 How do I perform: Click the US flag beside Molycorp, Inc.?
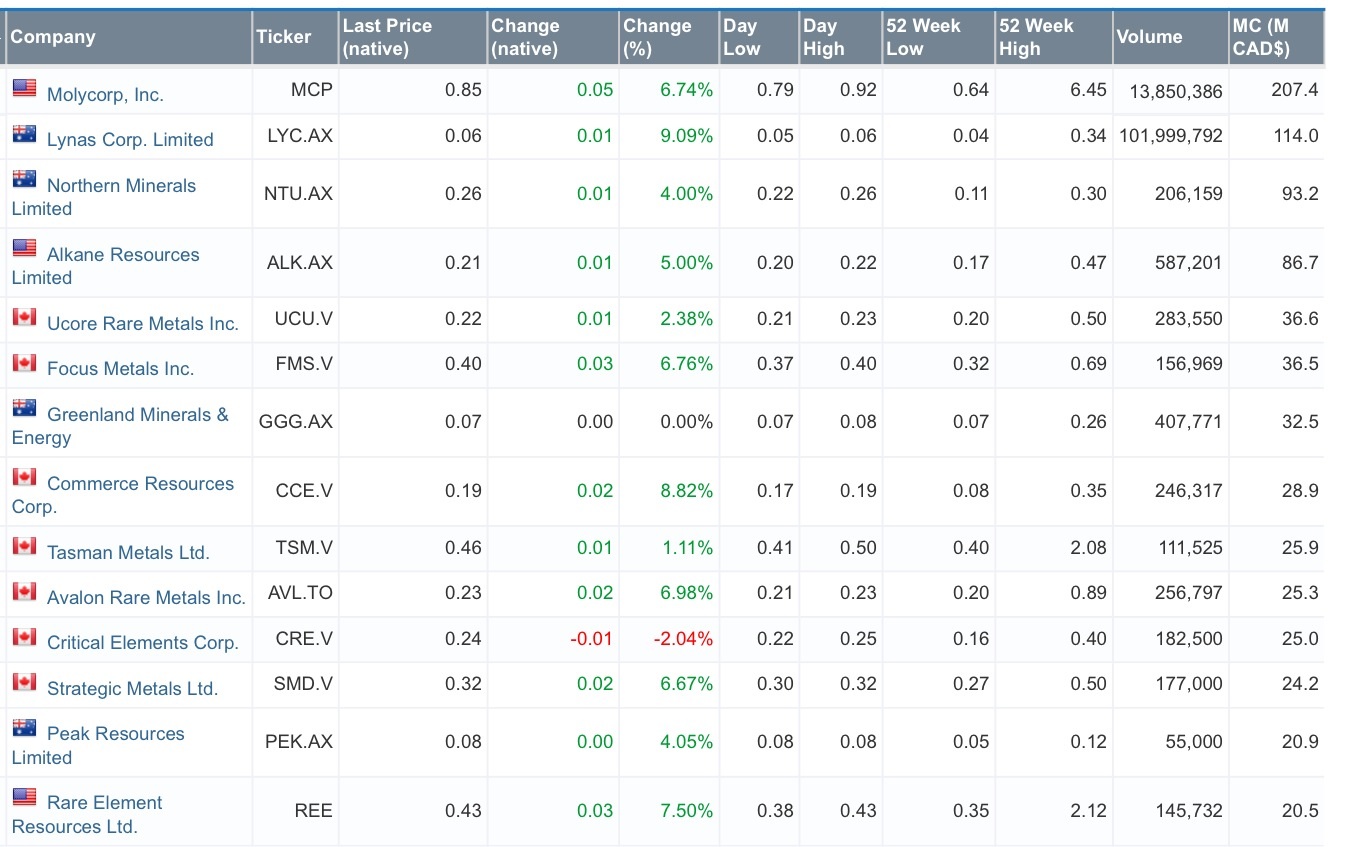(x=25, y=87)
